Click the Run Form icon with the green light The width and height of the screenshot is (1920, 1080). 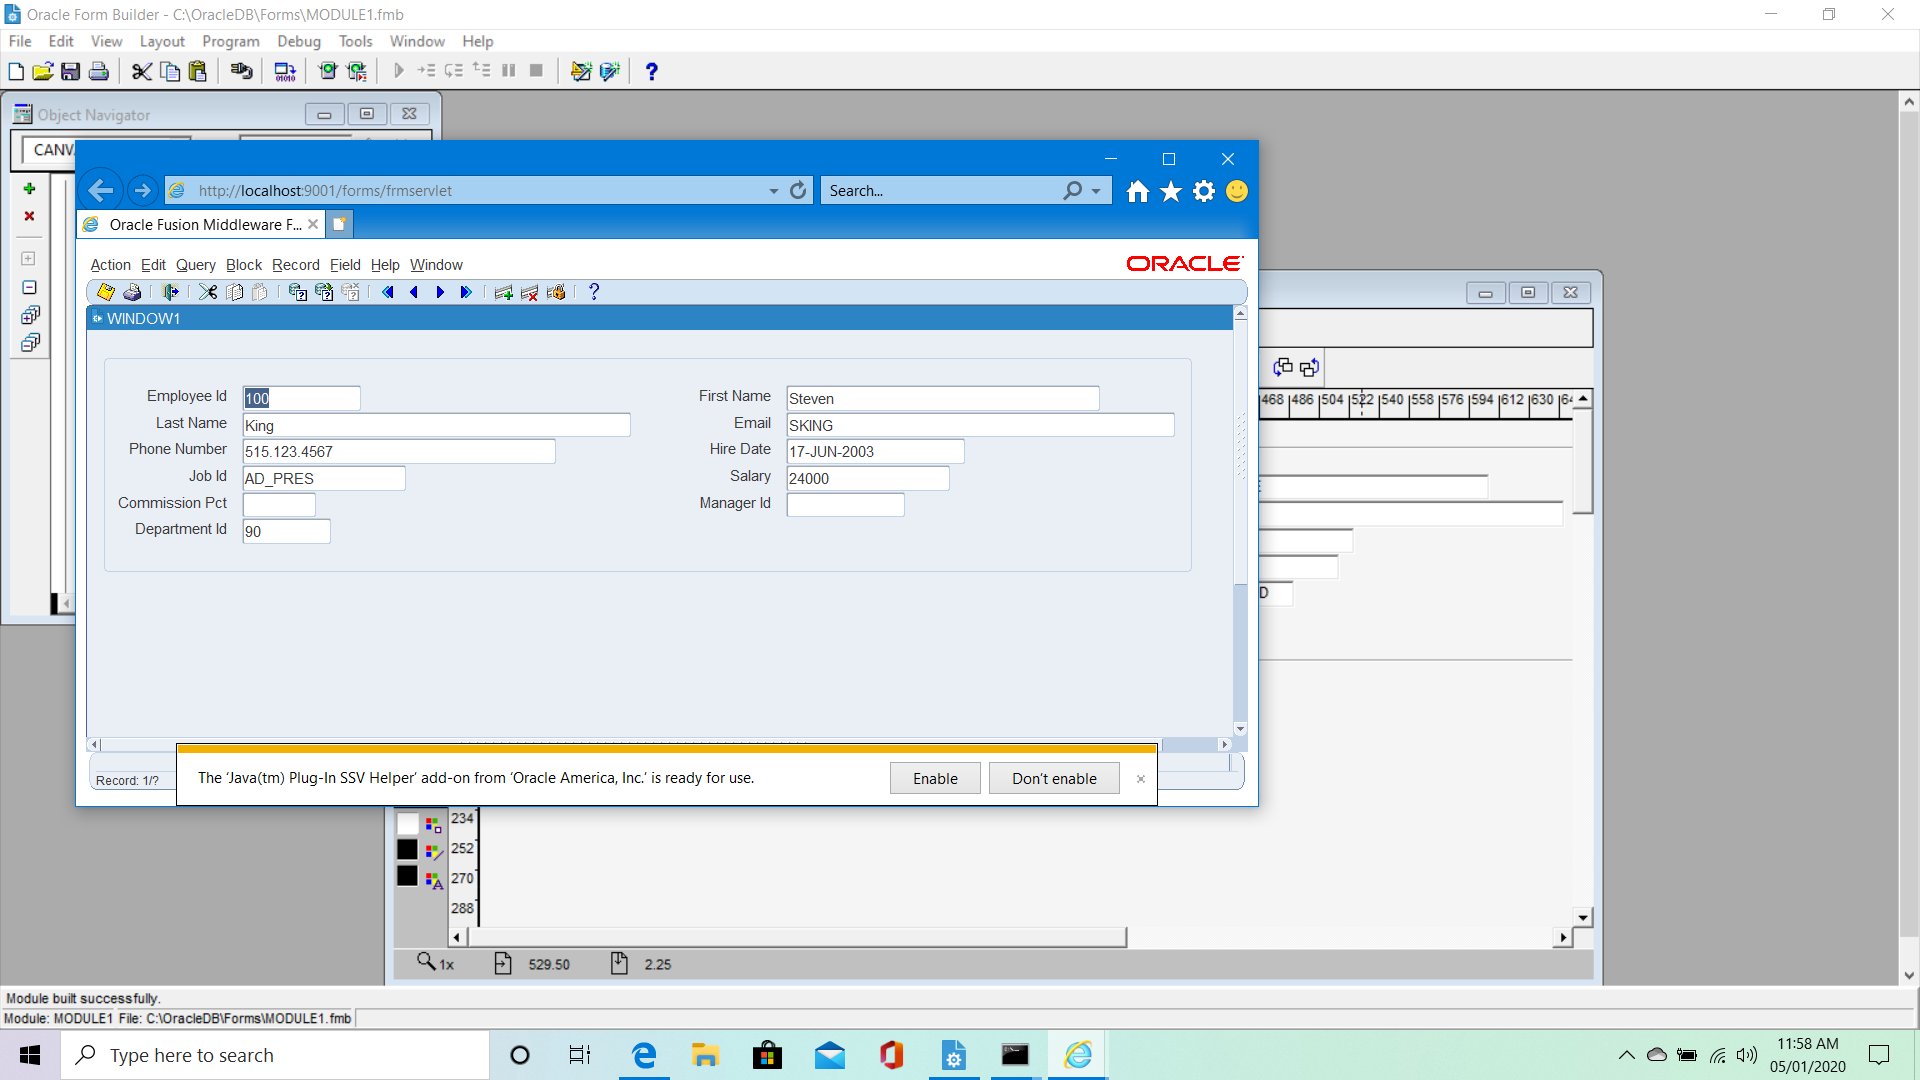point(328,71)
